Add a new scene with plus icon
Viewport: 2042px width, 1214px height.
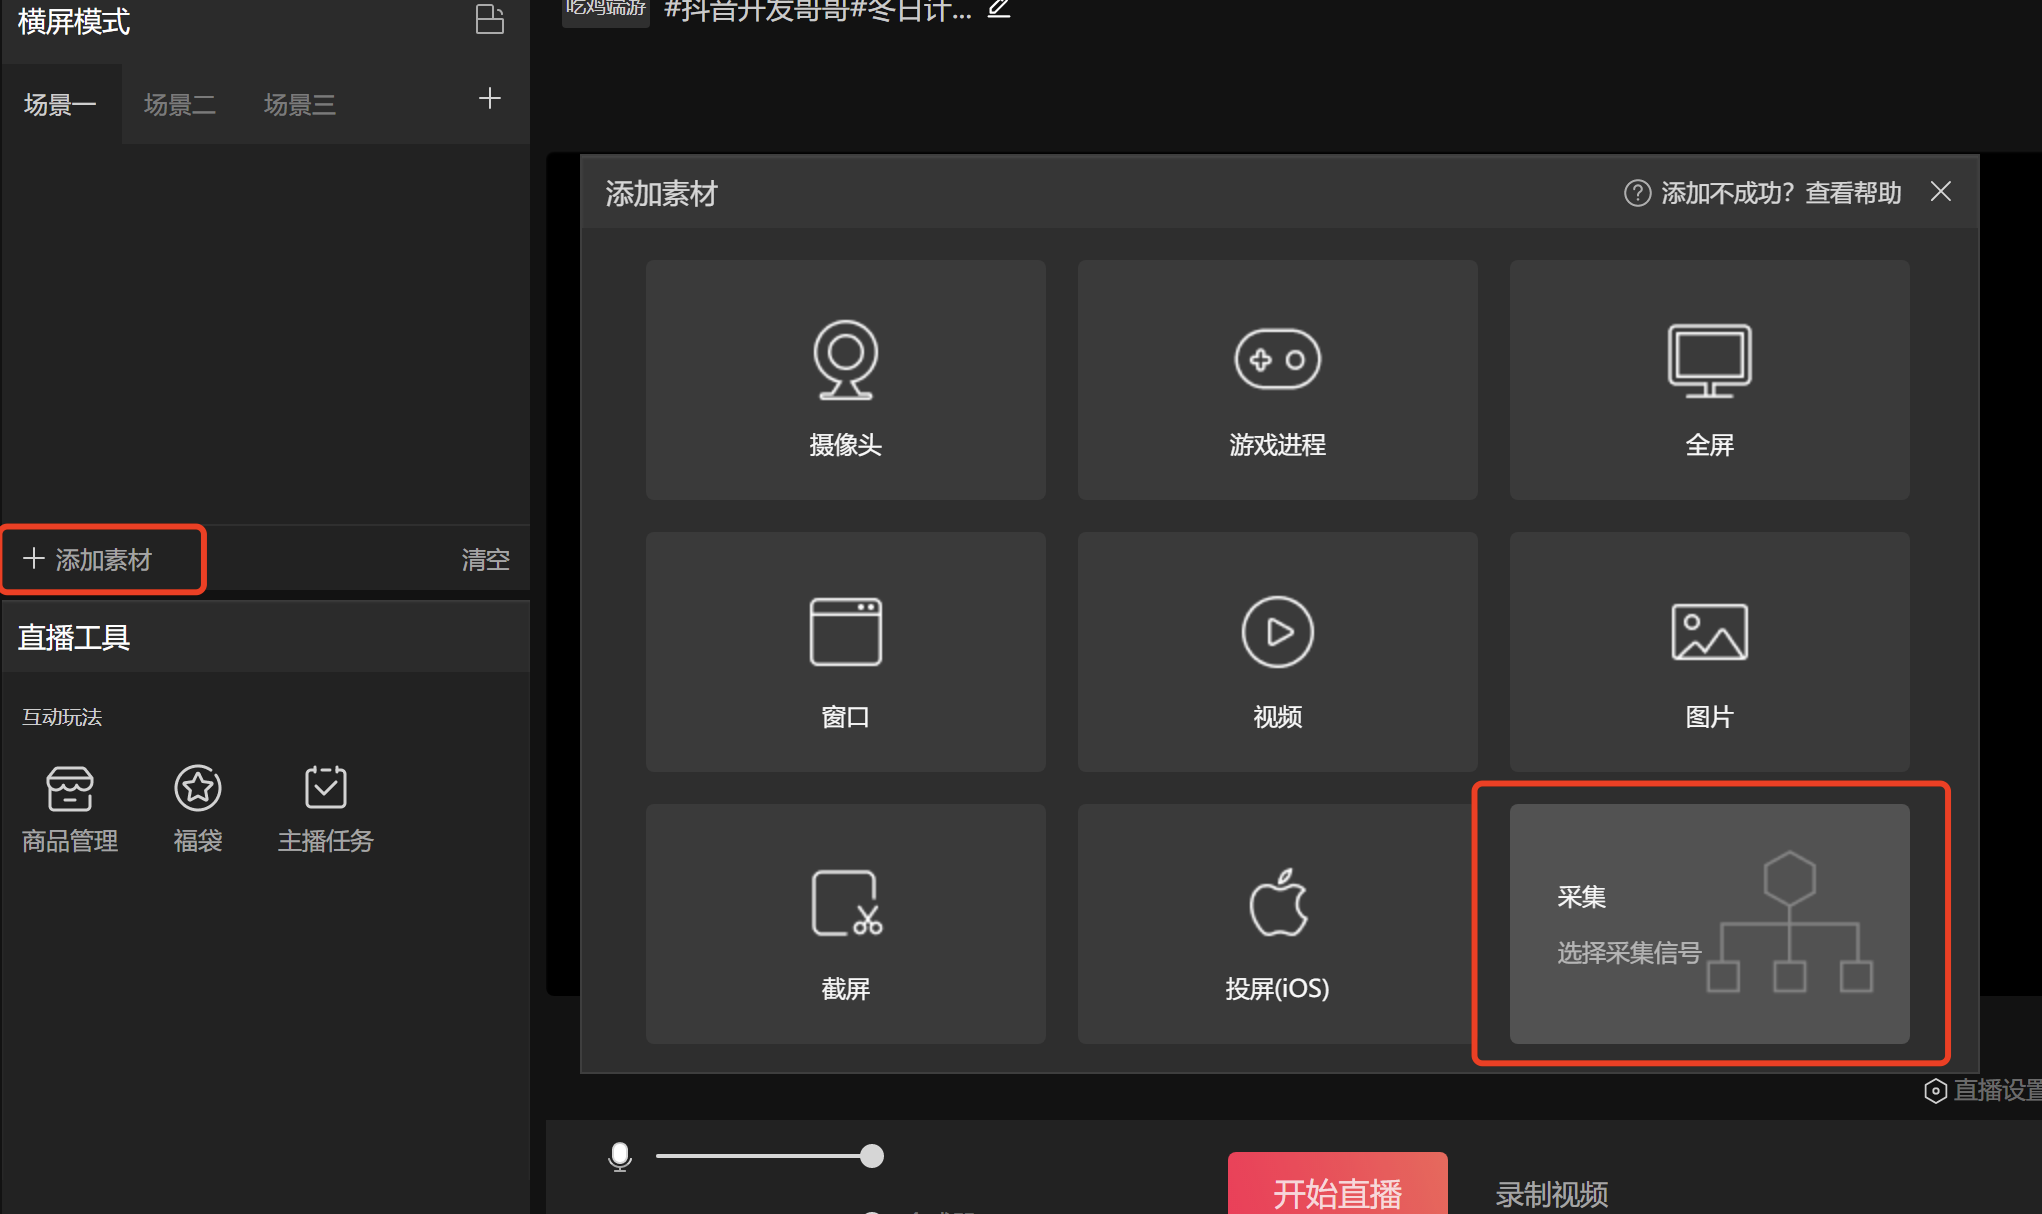click(x=489, y=99)
